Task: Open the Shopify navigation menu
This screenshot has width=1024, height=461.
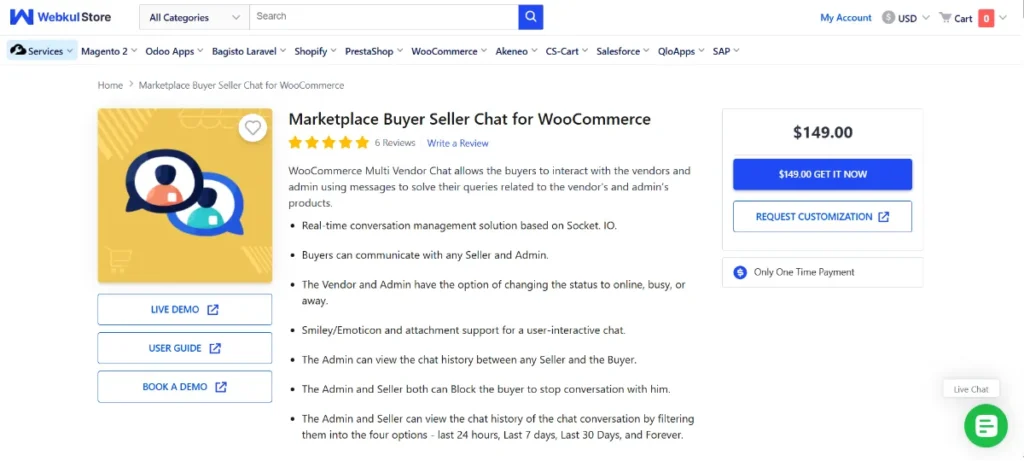Action: tap(314, 51)
